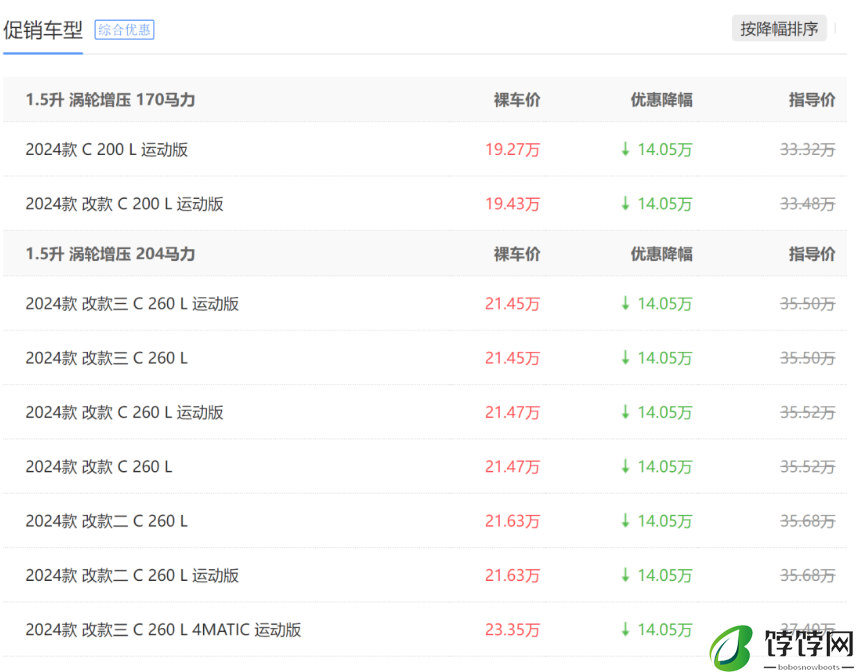Screen dimensions: 857x672
Task: Open 2024款 改款二 C 260 L model
Action: pos(106,521)
